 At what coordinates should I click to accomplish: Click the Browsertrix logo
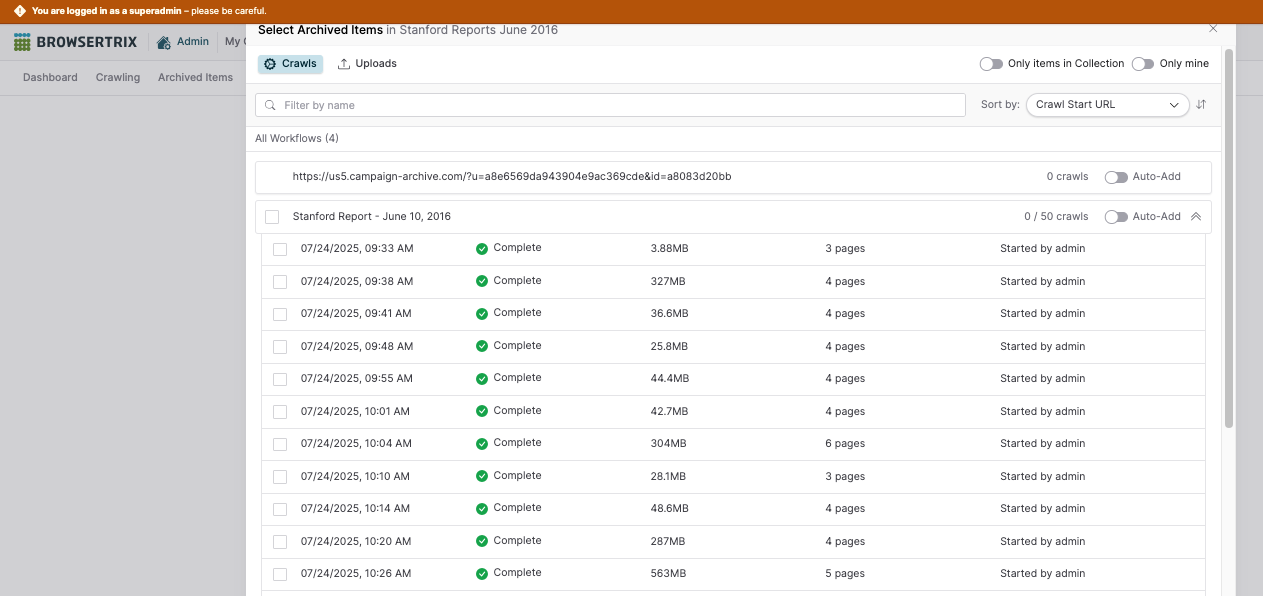click(x=77, y=43)
